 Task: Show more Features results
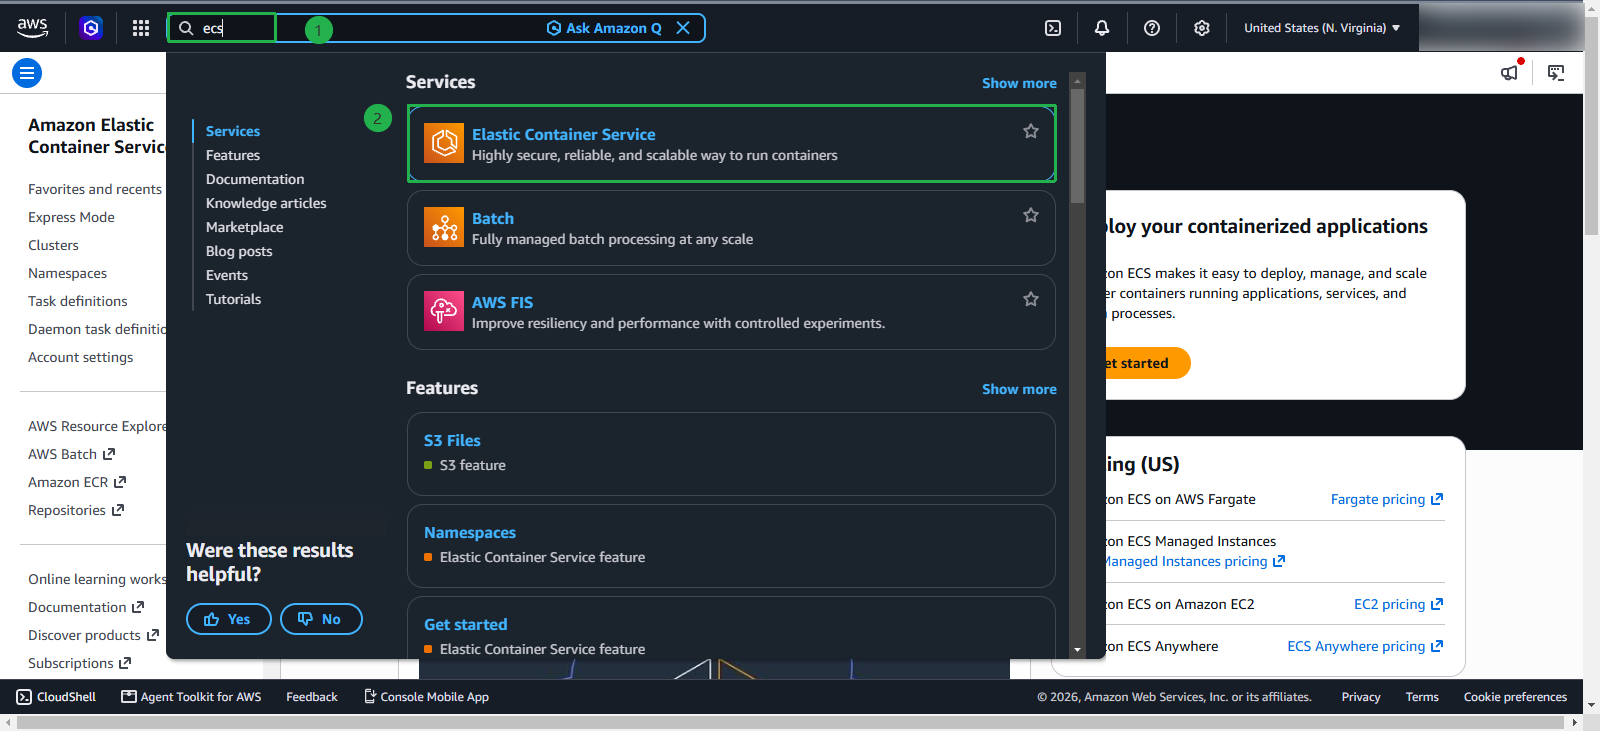[x=1019, y=389]
